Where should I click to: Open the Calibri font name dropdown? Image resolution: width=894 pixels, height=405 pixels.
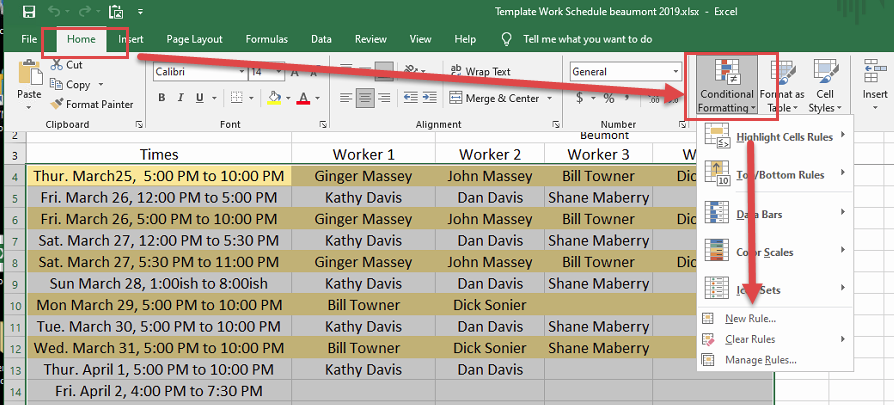[240, 72]
